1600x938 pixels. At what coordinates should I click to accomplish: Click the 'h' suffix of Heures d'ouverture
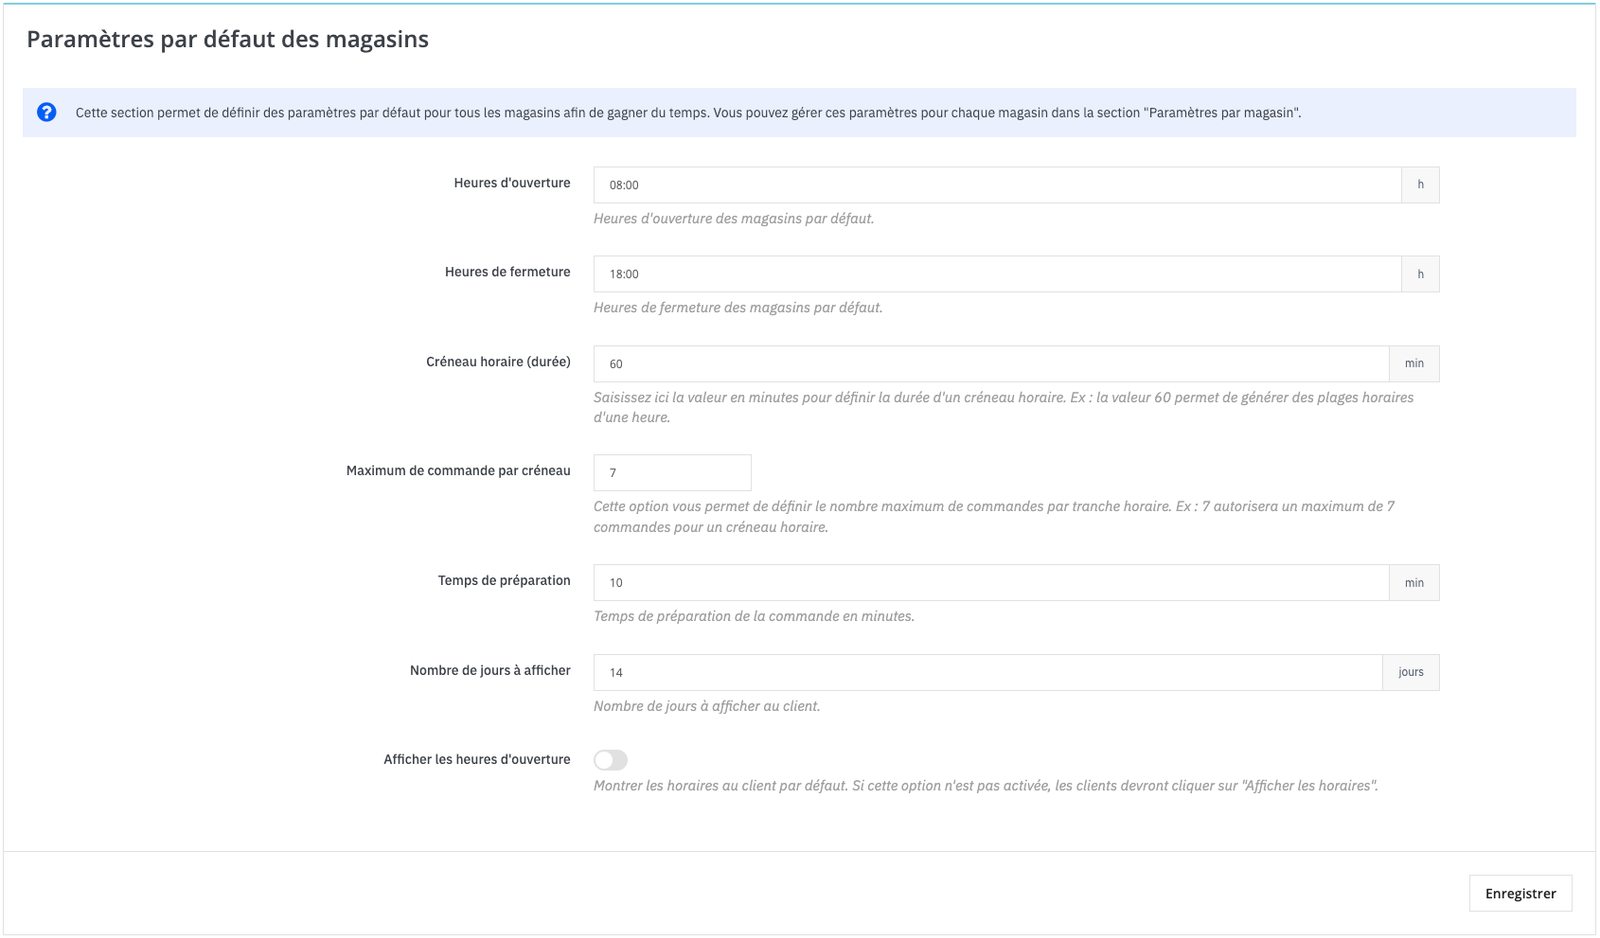[x=1420, y=185]
